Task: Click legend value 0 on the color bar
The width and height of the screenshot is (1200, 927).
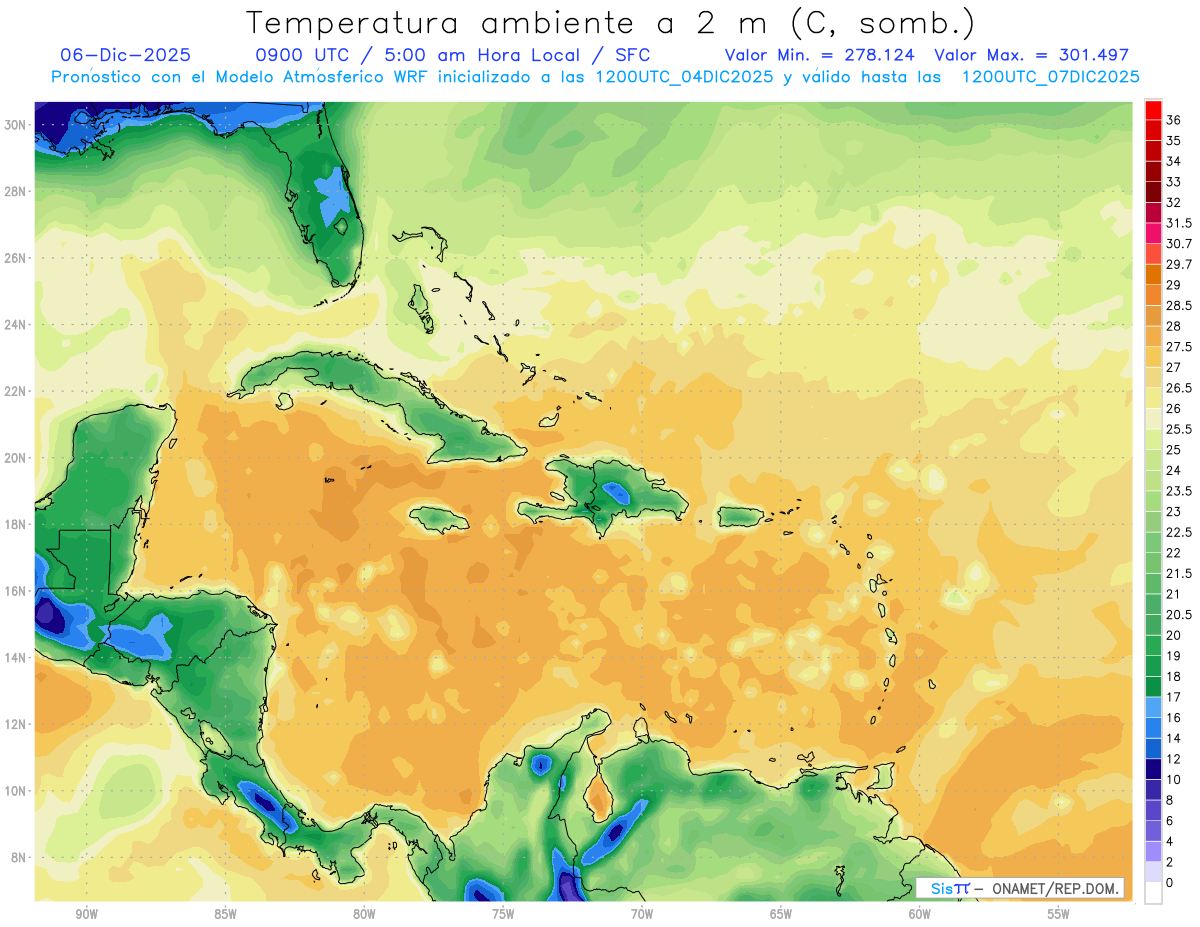Action: 1171,883
